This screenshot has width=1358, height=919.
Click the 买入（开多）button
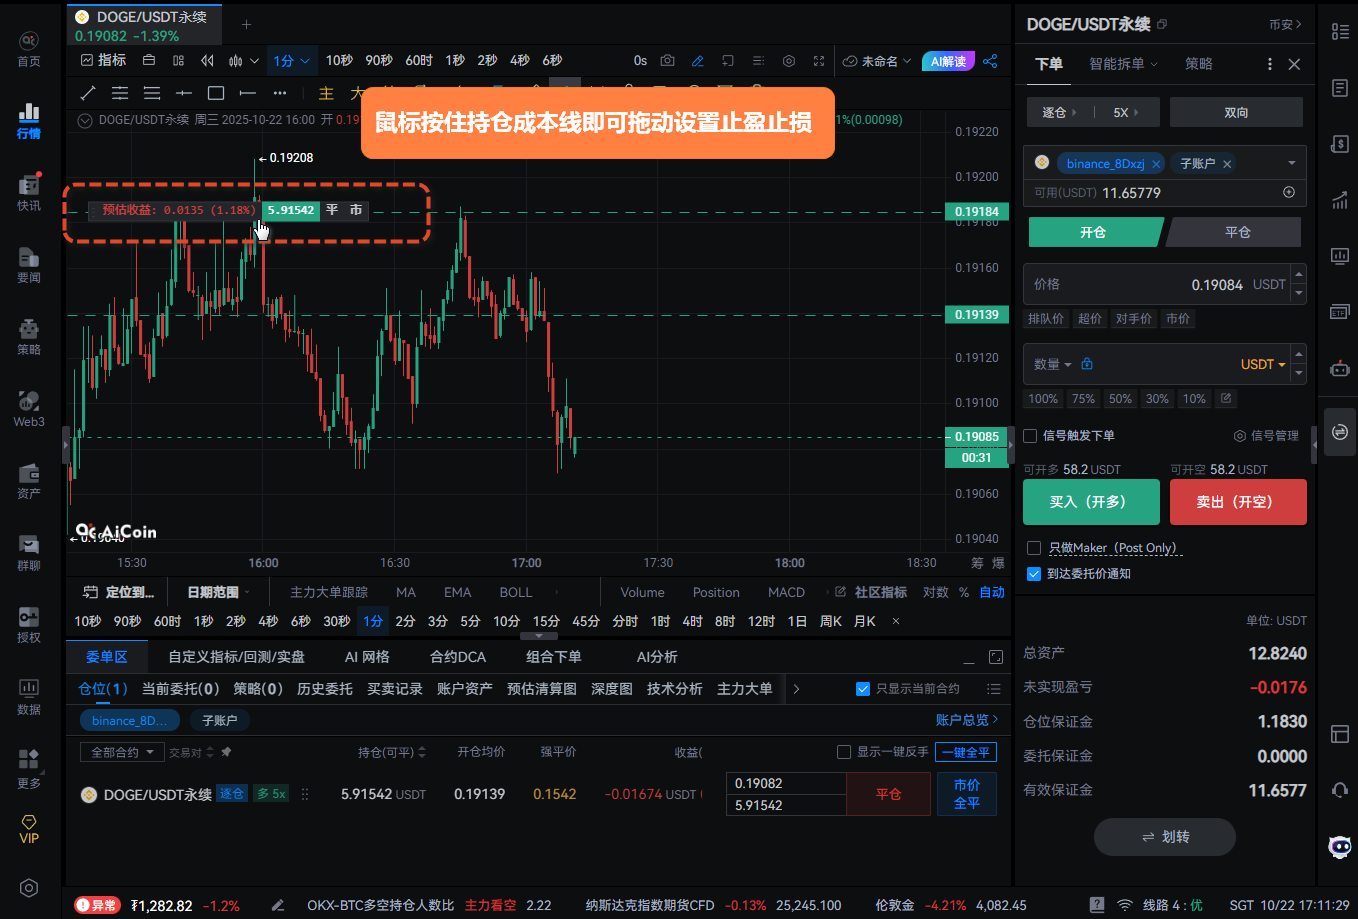[1090, 502]
